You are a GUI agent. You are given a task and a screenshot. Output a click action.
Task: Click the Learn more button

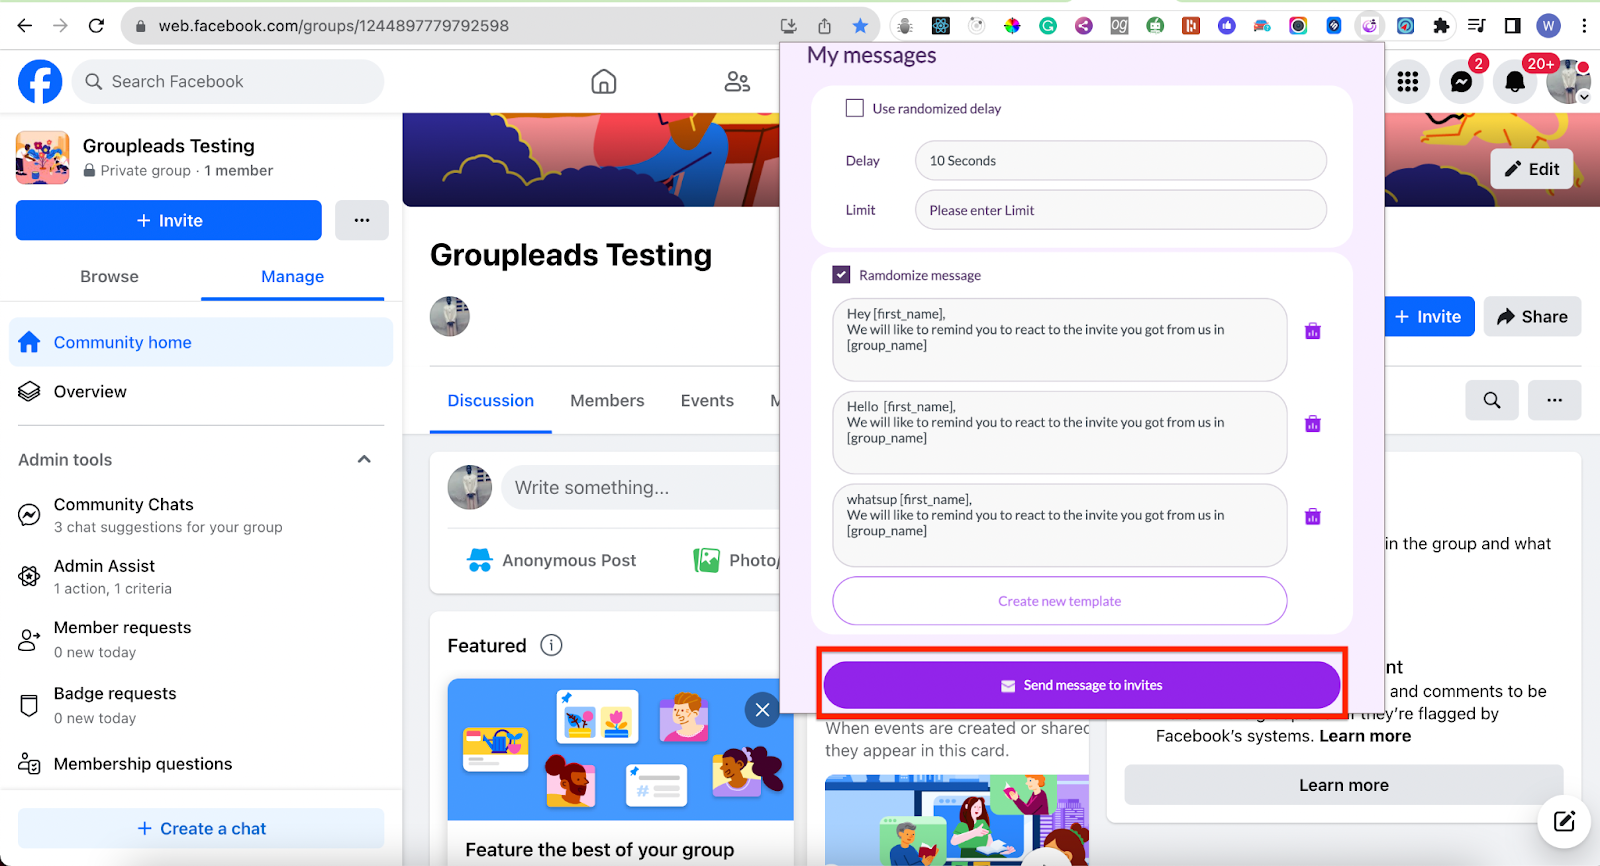tap(1344, 785)
